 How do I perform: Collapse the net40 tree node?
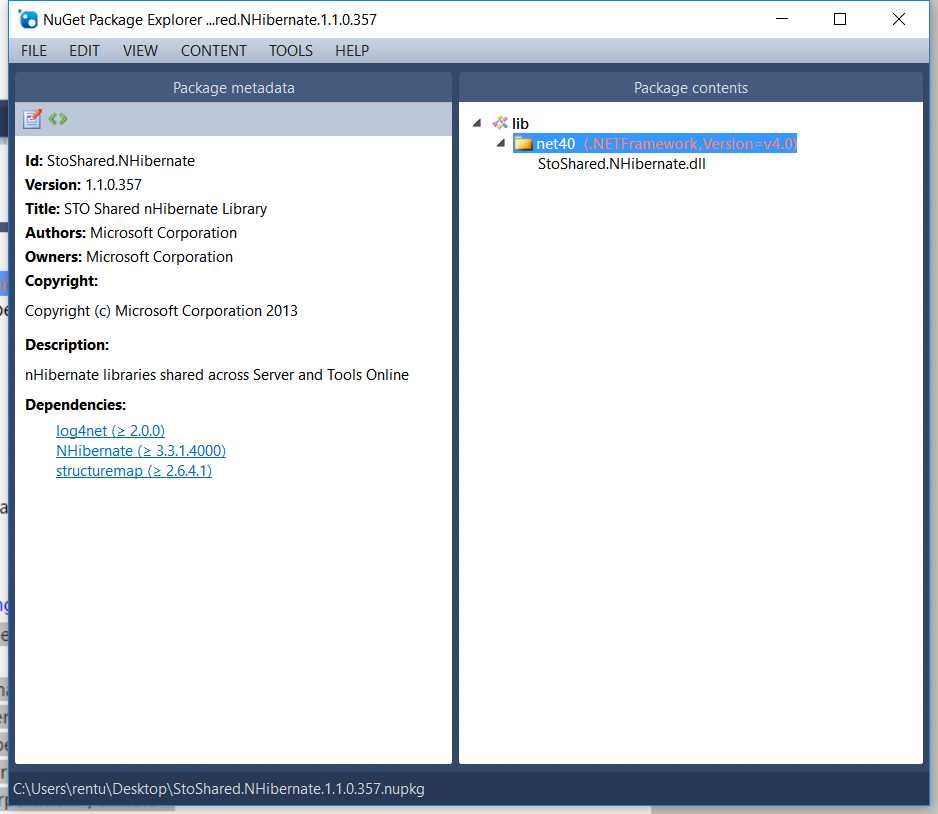501,144
